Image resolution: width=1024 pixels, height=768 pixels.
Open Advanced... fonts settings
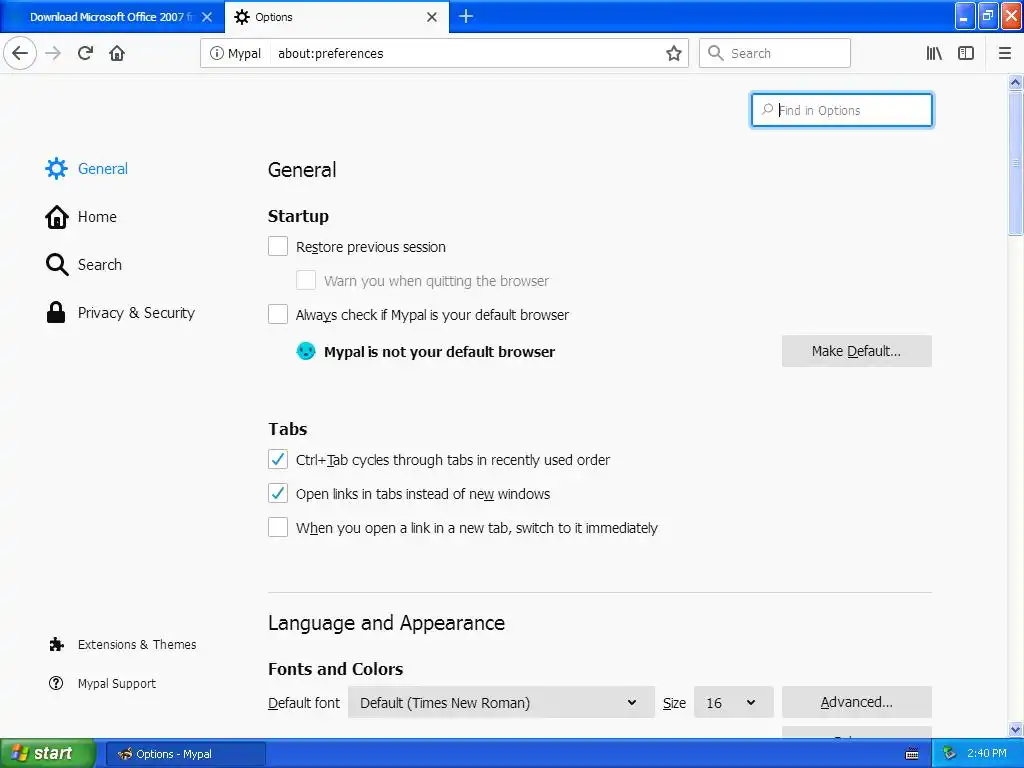click(856, 702)
